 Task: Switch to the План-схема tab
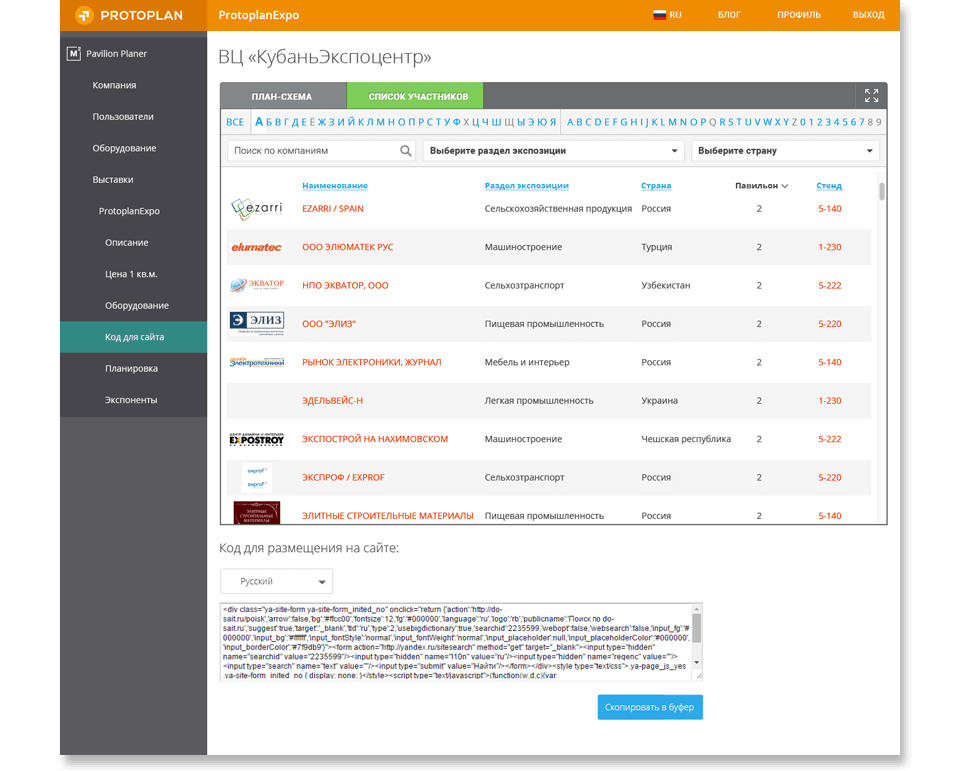coord(282,96)
